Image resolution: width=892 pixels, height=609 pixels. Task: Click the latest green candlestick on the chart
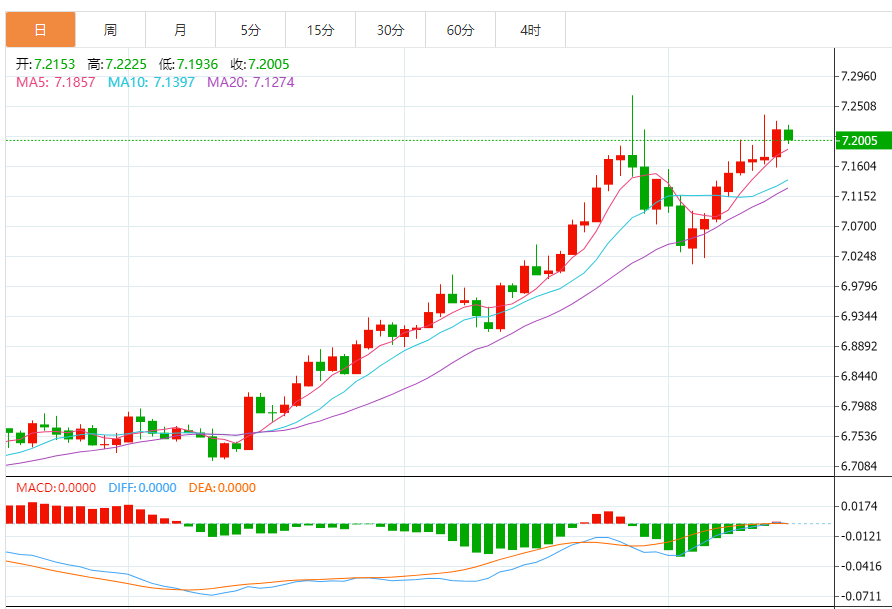coord(788,135)
